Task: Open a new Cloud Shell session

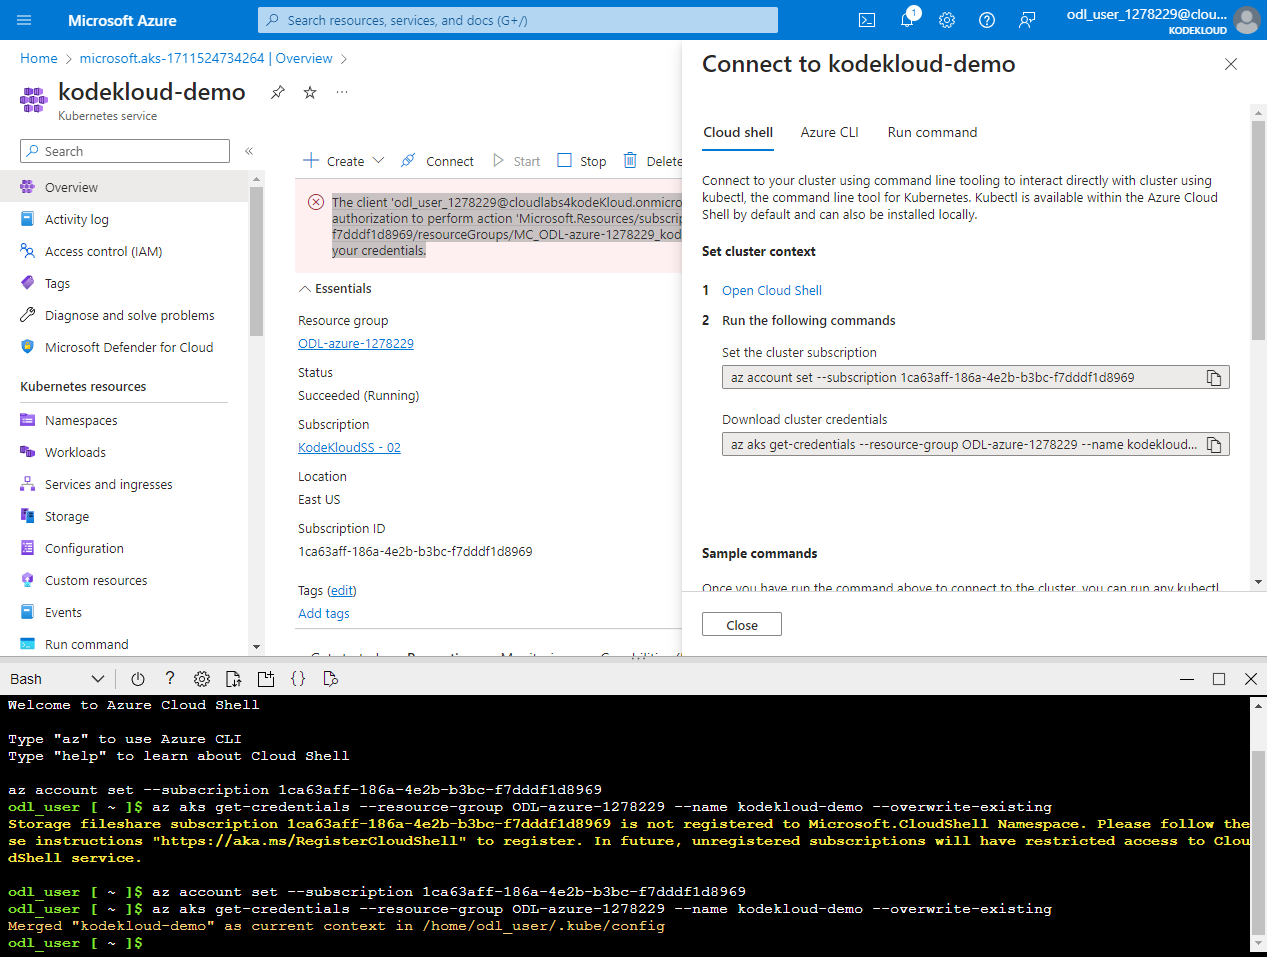Action: tap(266, 679)
